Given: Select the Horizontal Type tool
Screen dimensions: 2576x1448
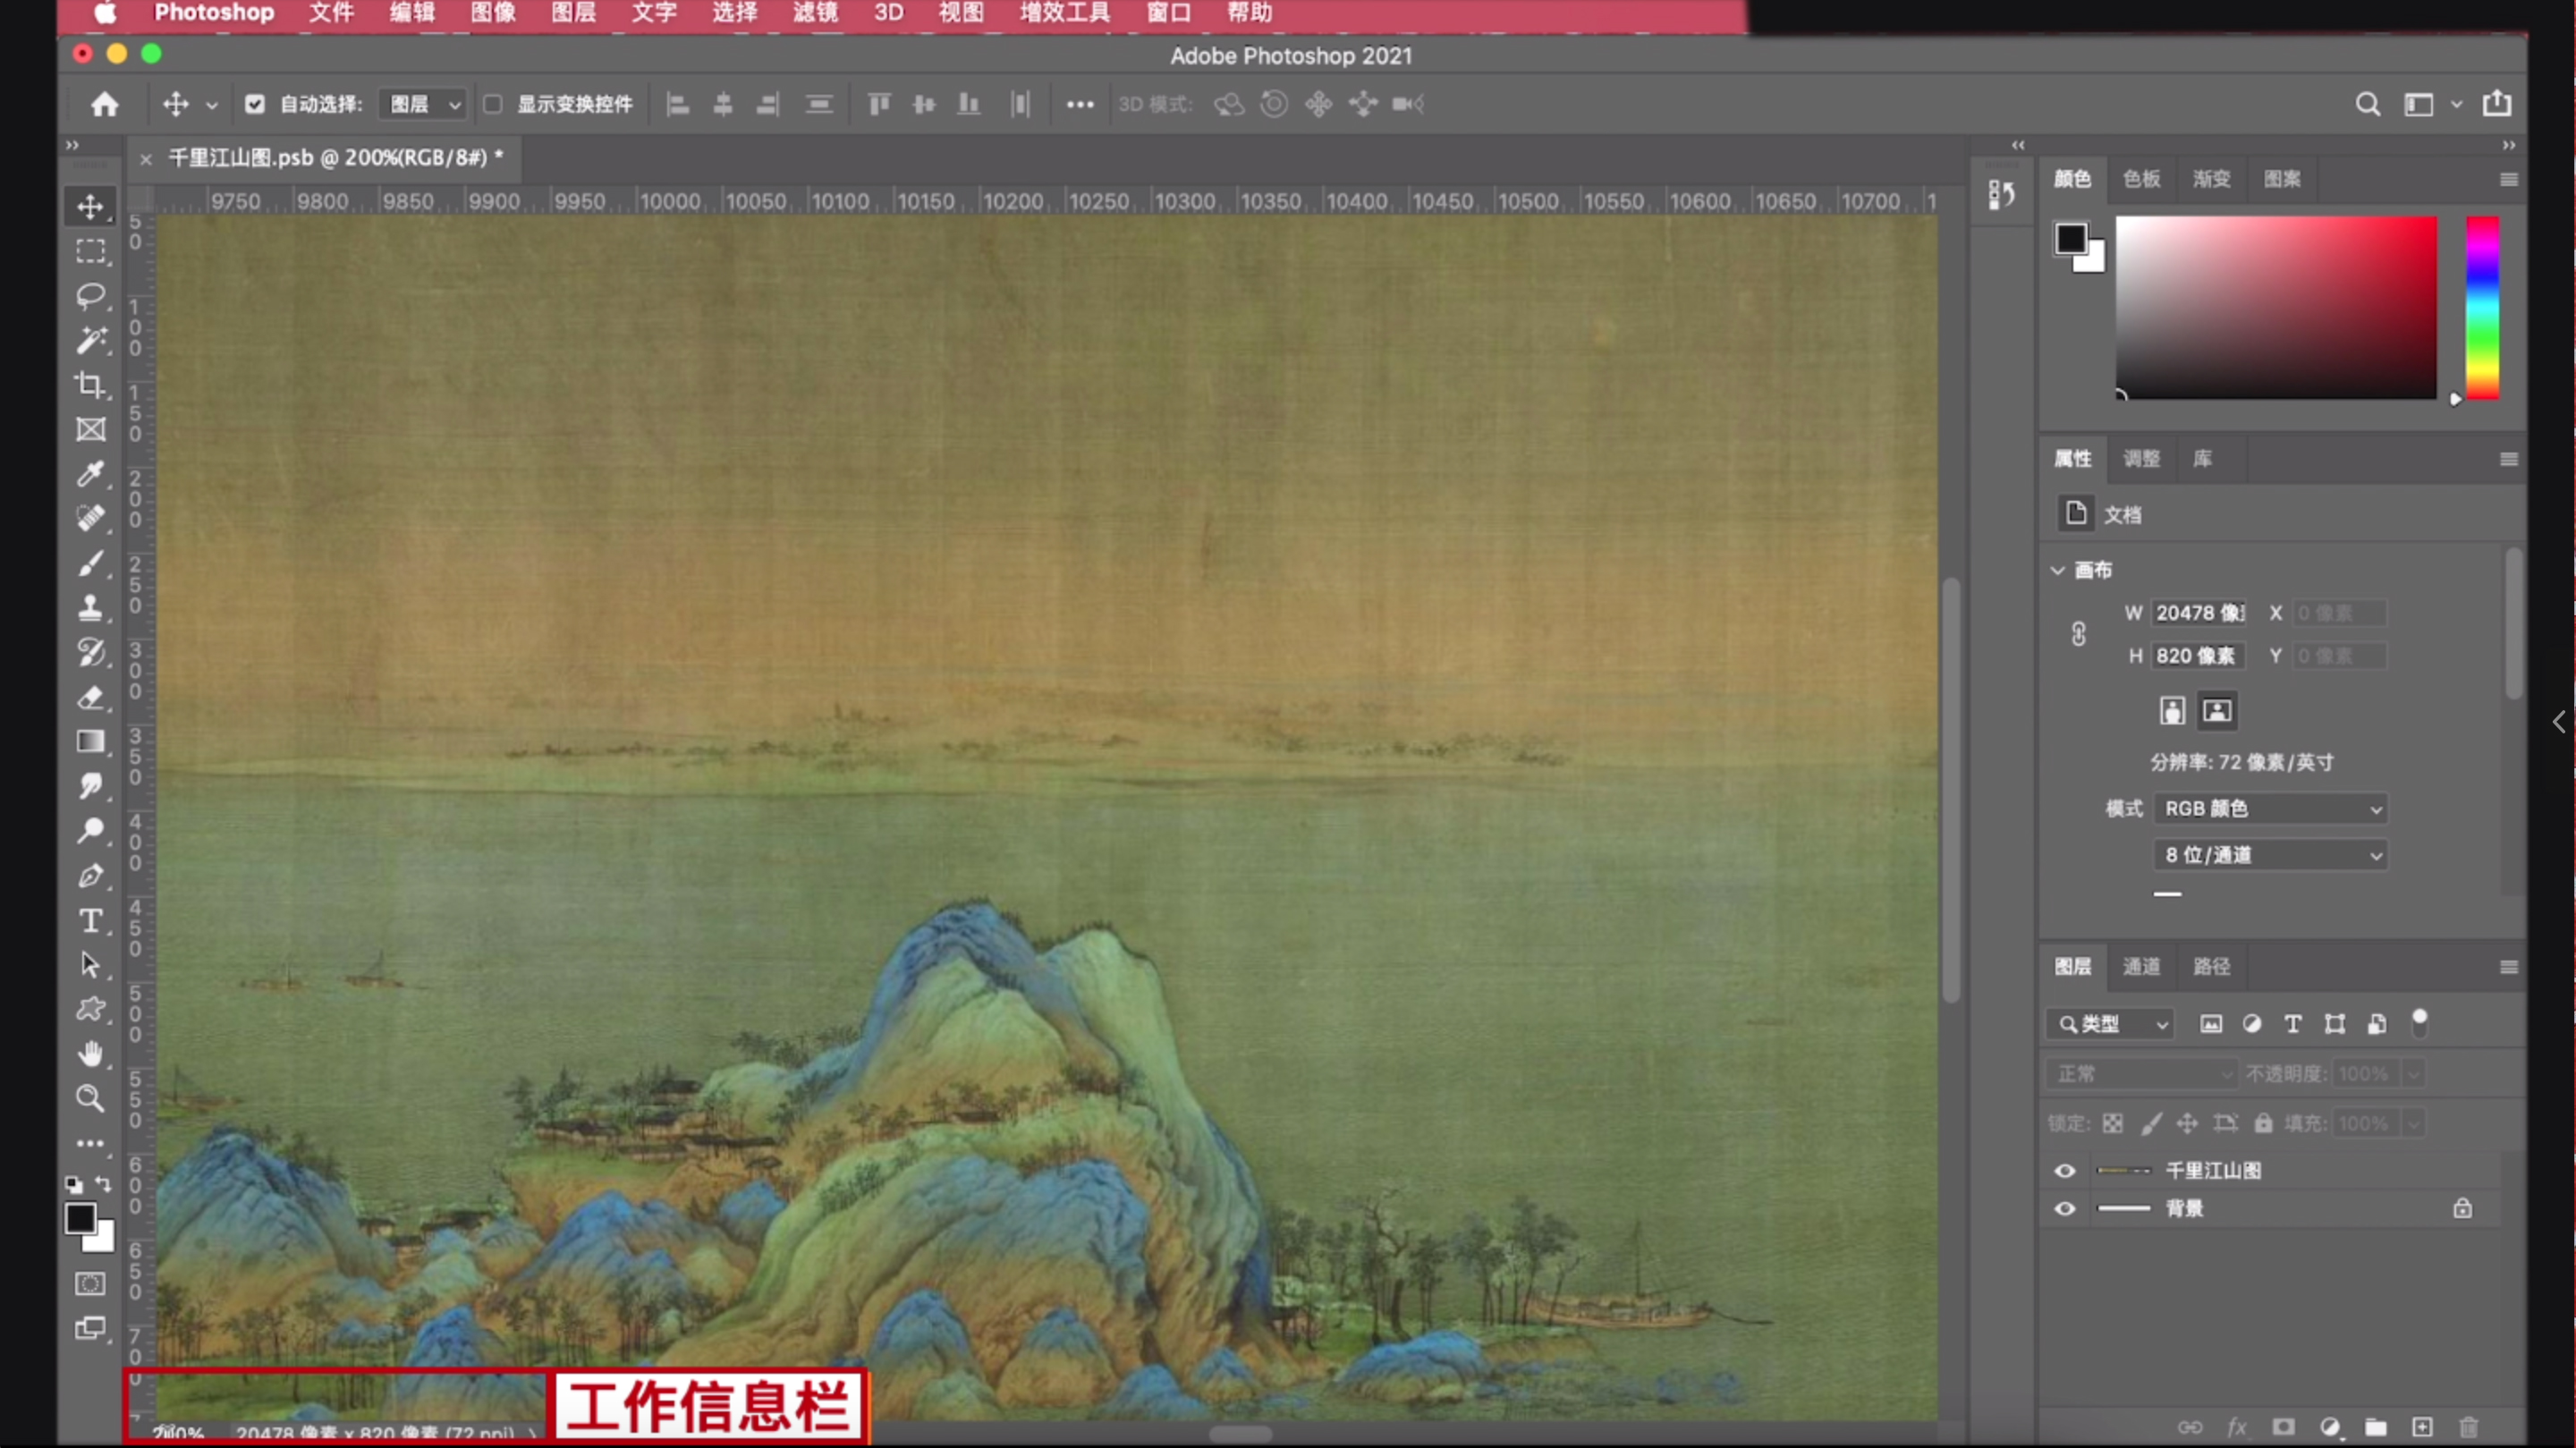Looking at the screenshot, I should click(91, 920).
